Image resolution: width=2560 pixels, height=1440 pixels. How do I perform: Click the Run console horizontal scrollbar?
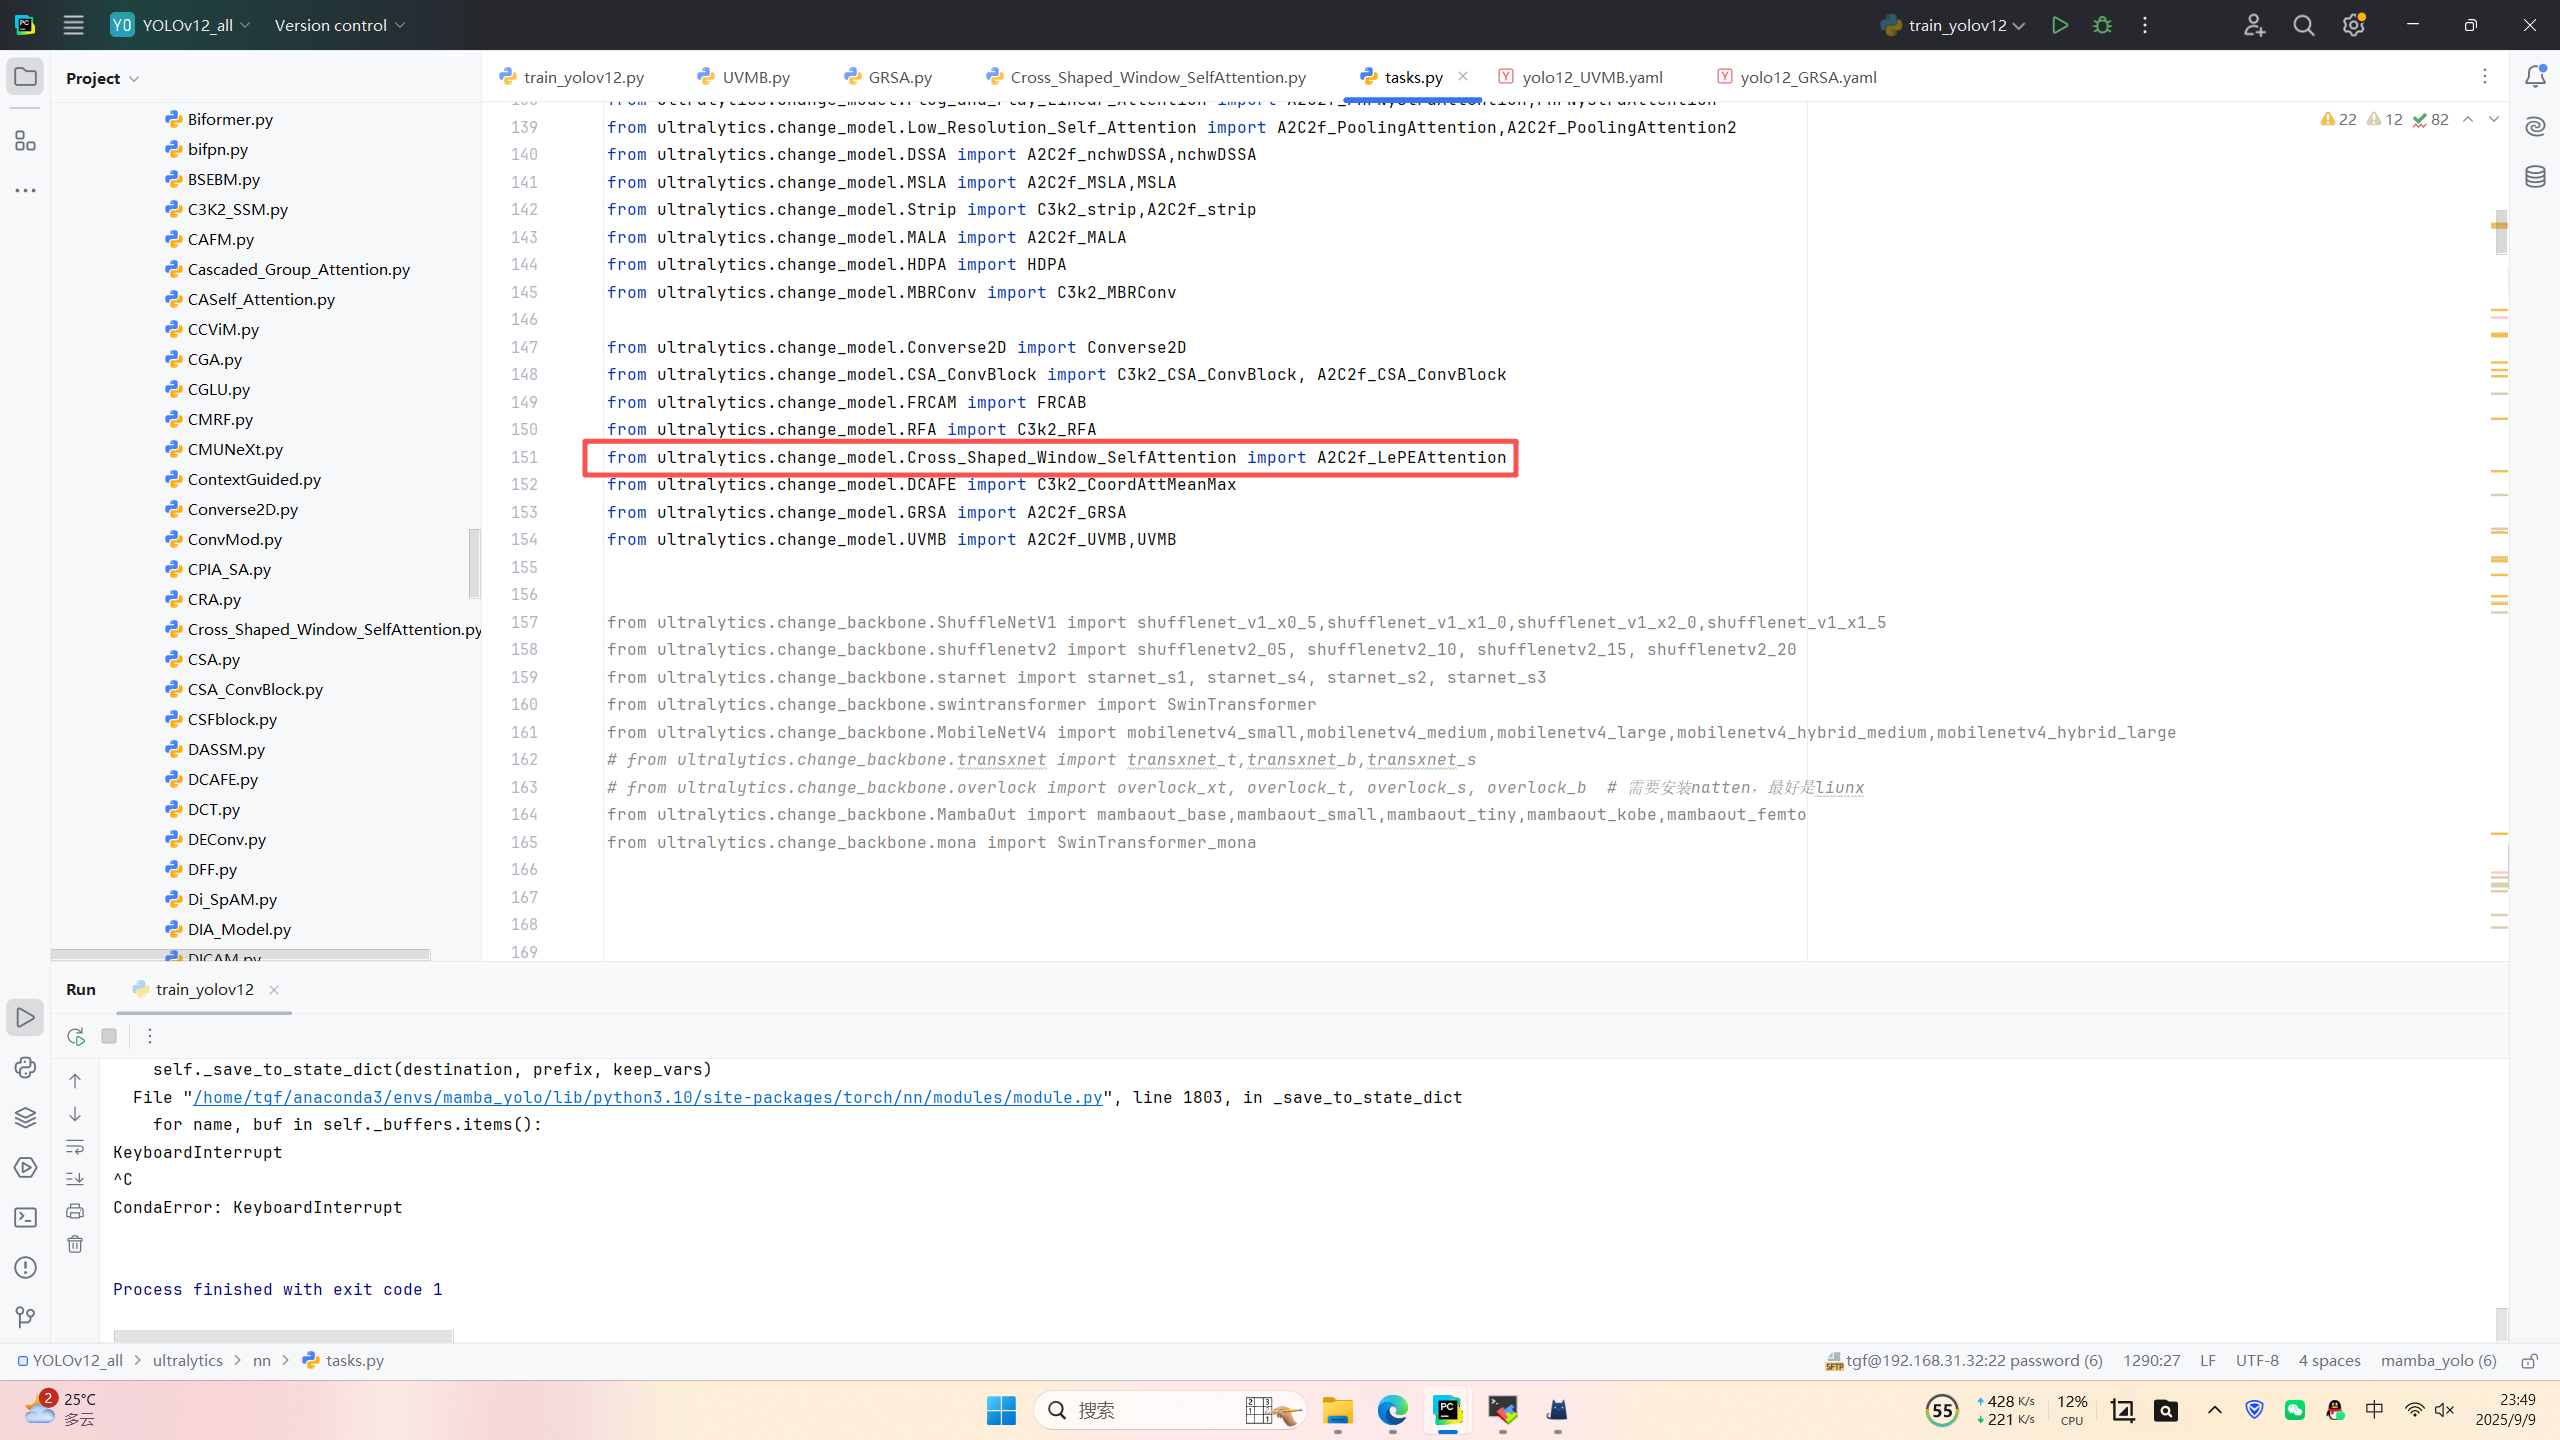tap(283, 1336)
